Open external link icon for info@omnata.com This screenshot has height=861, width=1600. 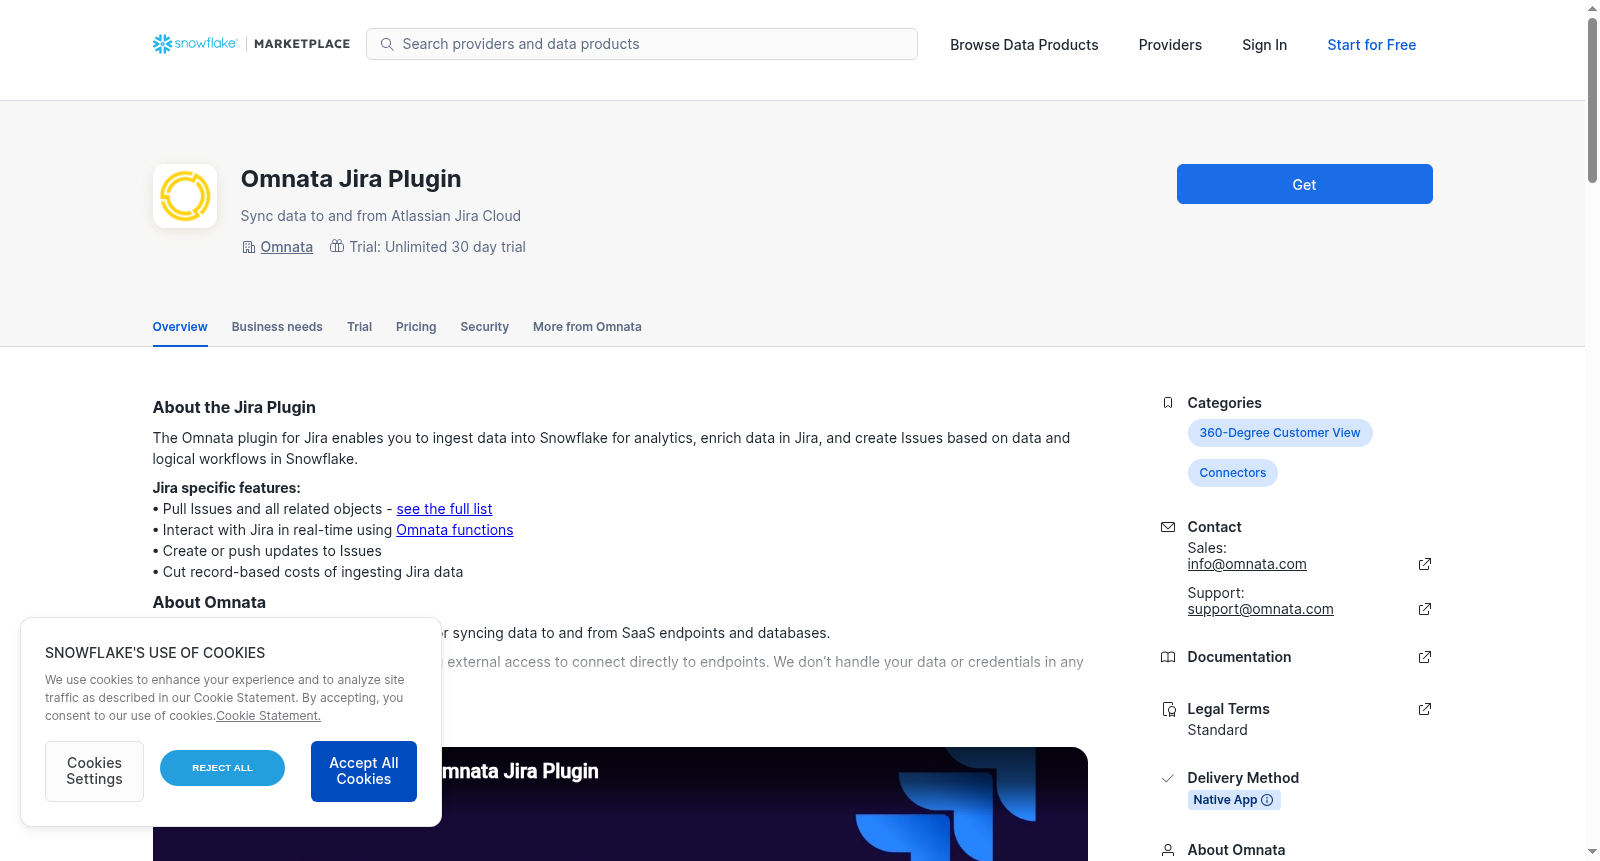coord(1425,564)
